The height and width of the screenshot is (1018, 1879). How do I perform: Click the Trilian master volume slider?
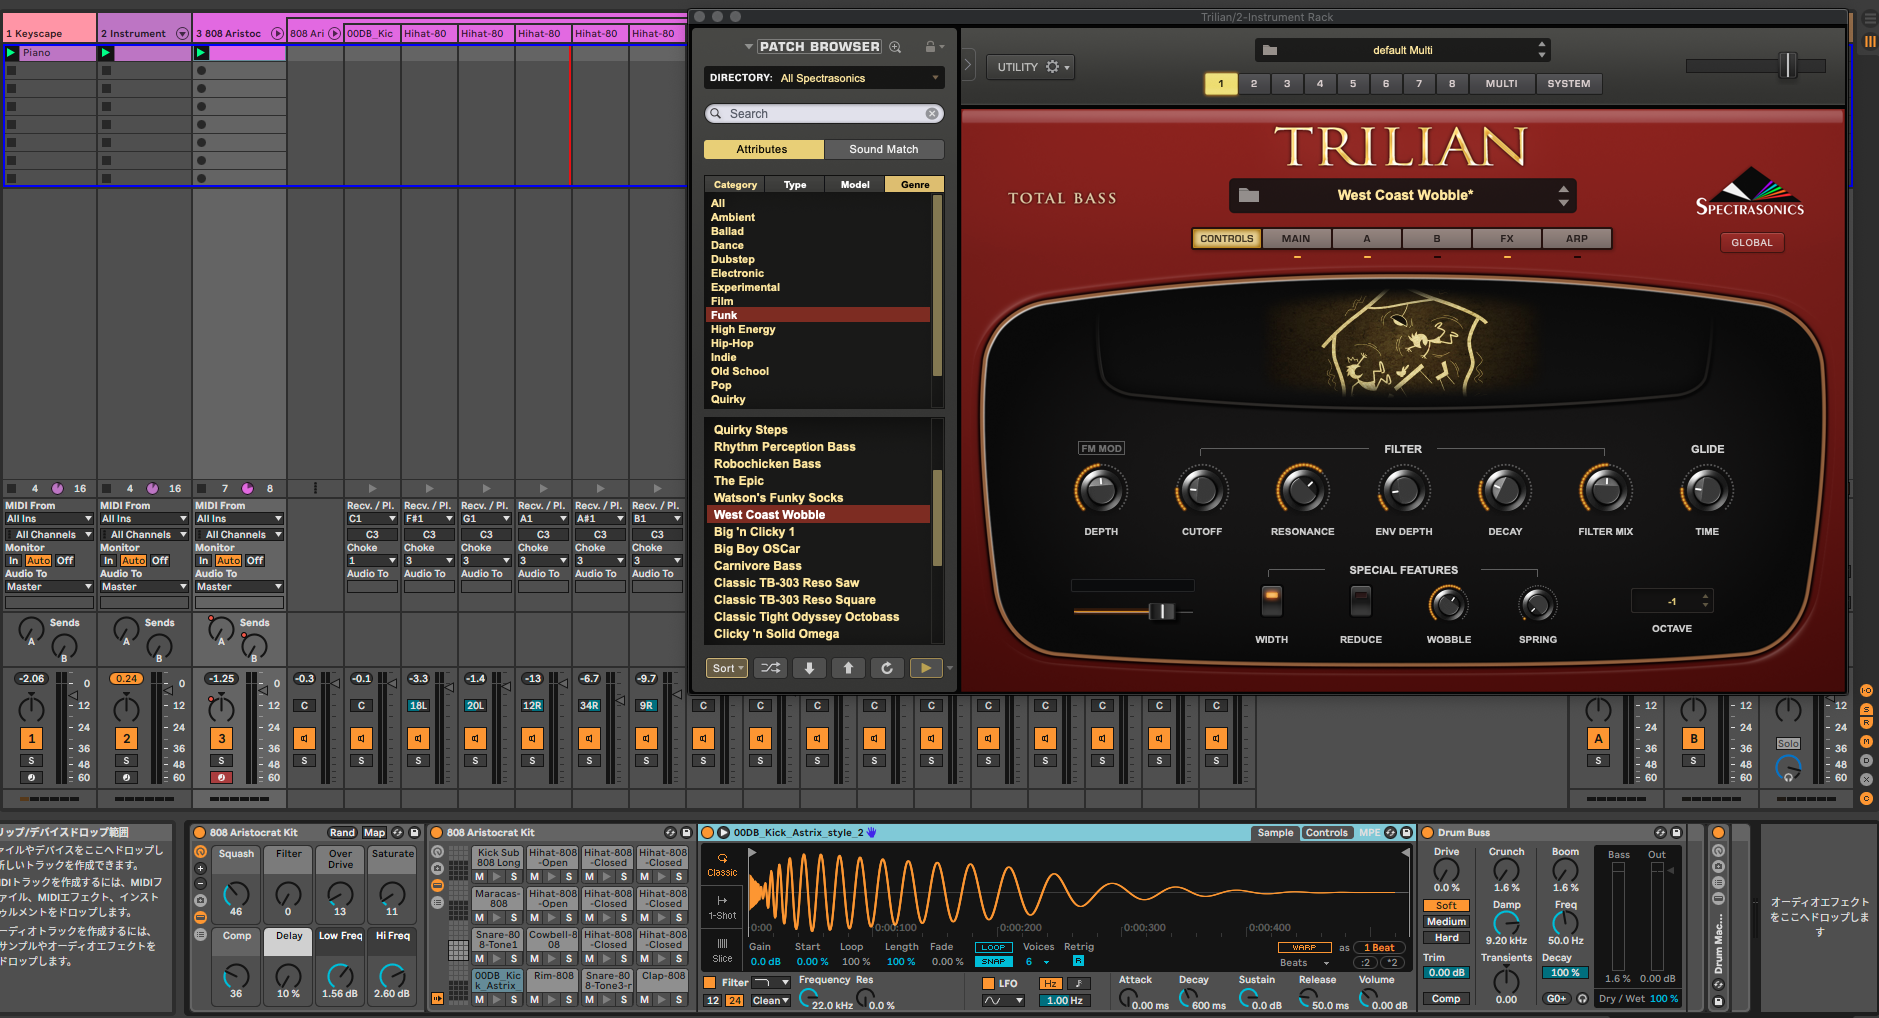[1787, 66]
